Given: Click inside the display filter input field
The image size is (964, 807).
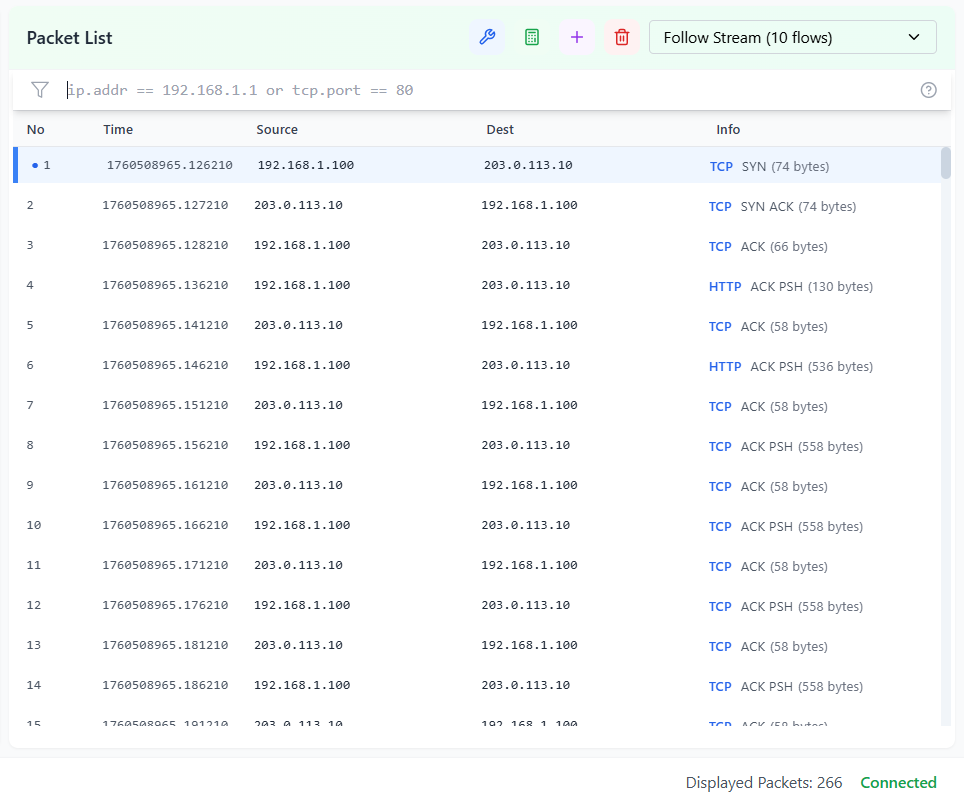Looking at the screenshot, I should tap(400, 89).
